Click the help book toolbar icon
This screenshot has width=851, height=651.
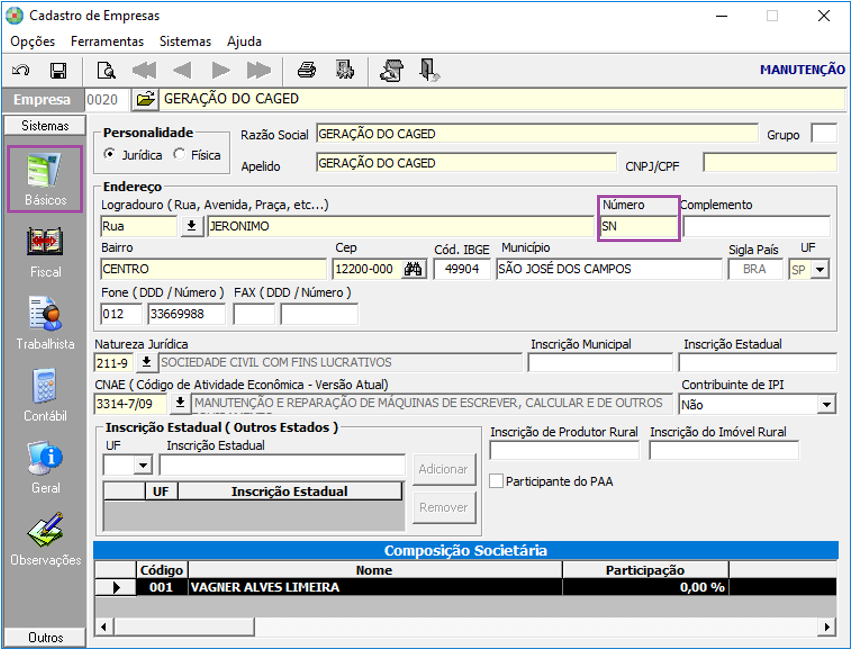[392, 71]
